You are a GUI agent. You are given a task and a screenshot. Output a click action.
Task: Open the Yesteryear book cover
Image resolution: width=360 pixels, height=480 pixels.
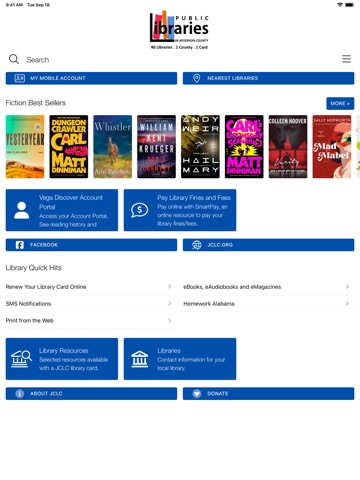(x=25, y=147)
